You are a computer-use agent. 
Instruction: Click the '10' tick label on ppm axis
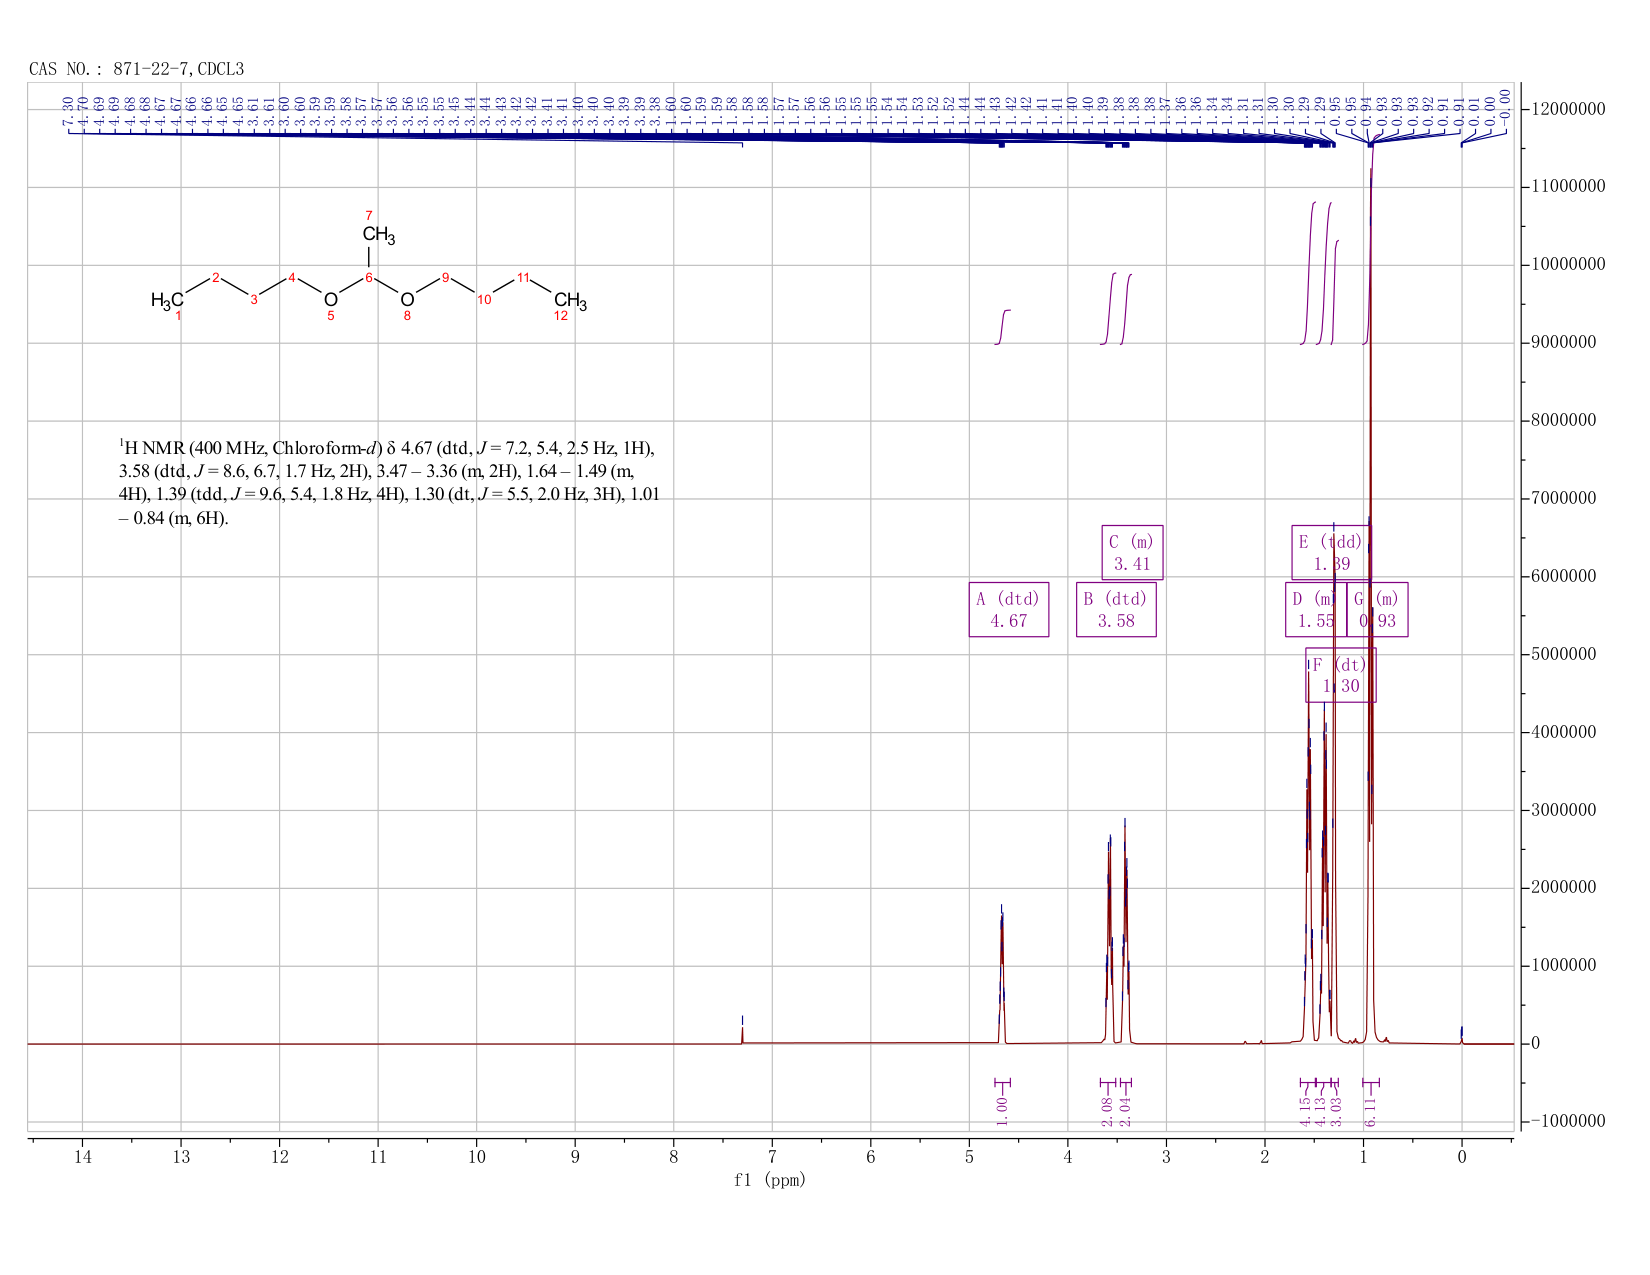[x=477, y=1157]
